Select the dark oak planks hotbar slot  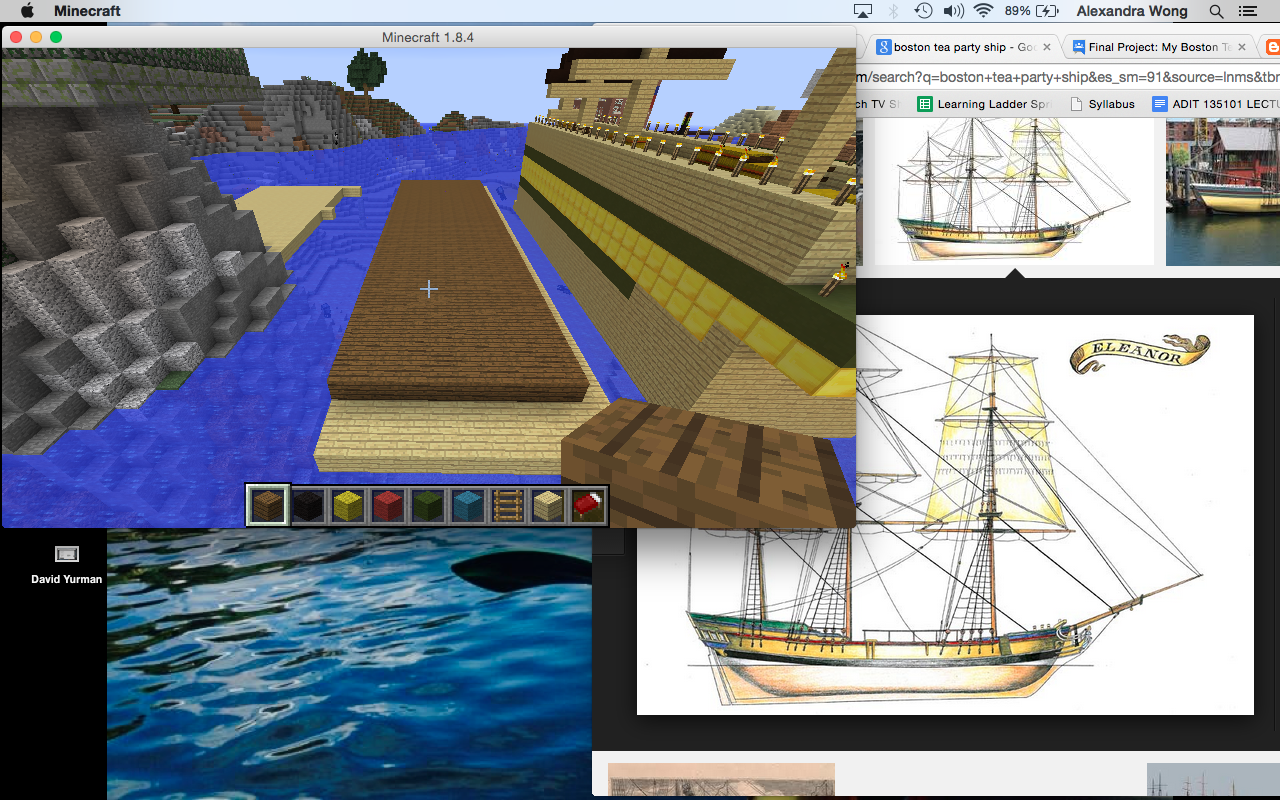tap(268, 506)
